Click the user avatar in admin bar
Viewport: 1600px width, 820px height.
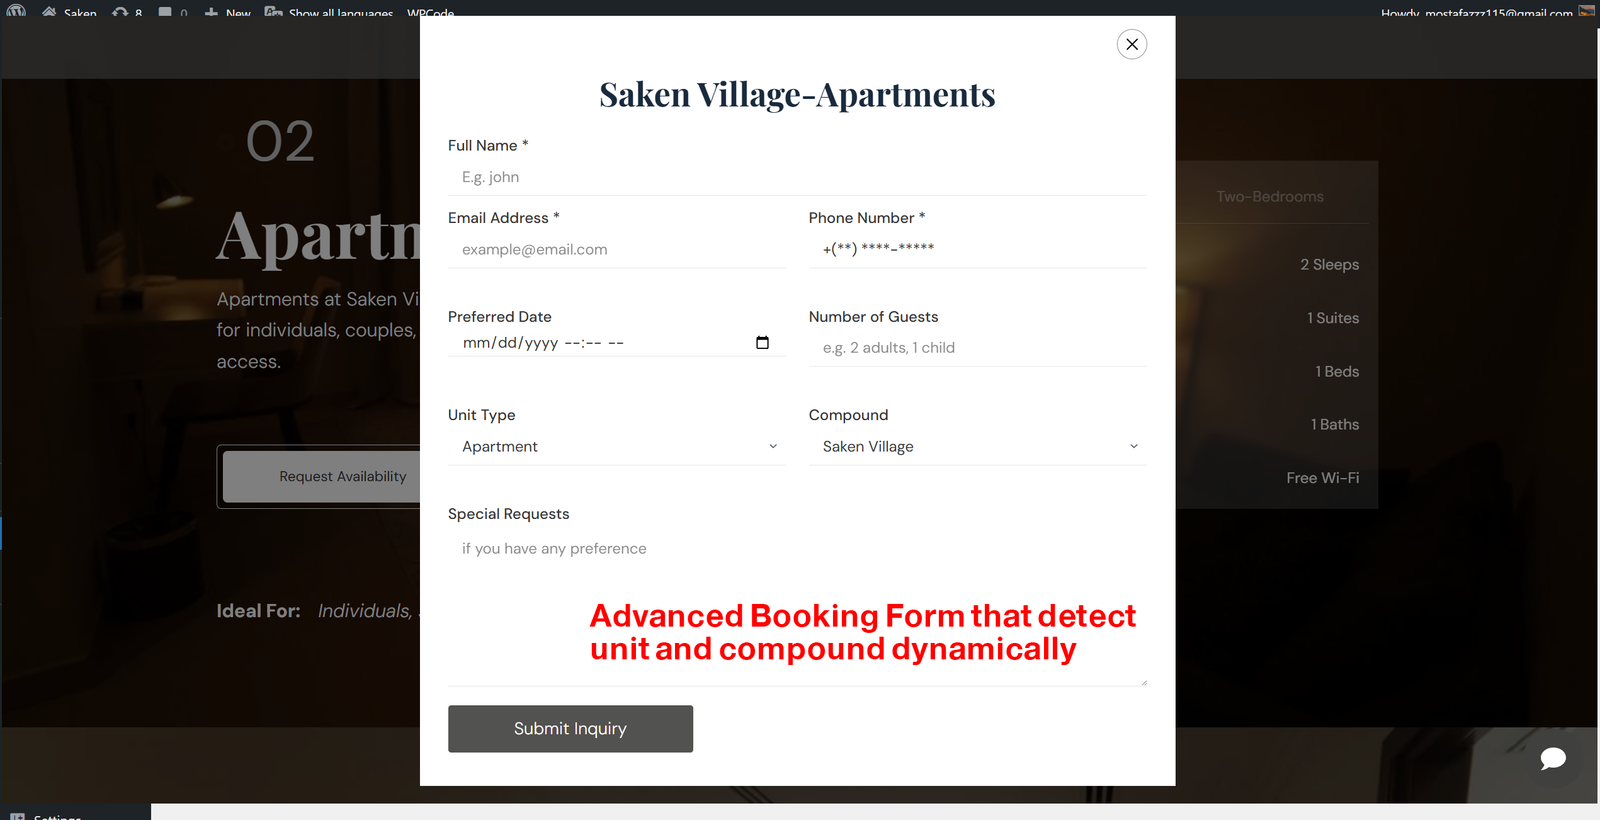click(x=1586, y=11)
